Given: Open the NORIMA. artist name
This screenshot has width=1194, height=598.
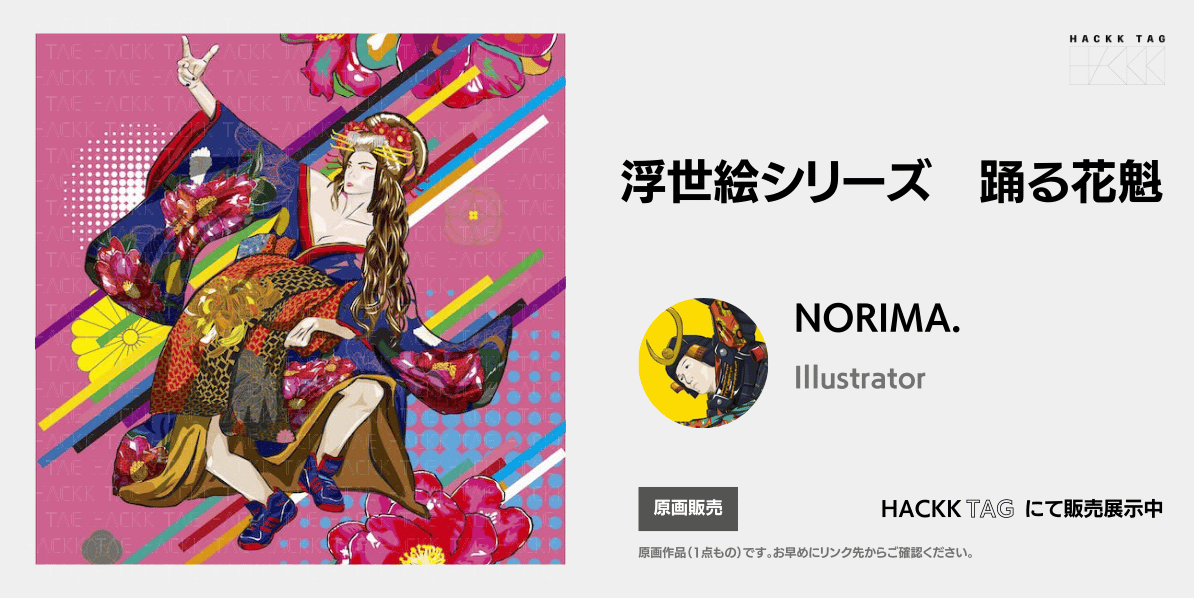Looking at the screenshot, I should [876, 318].
